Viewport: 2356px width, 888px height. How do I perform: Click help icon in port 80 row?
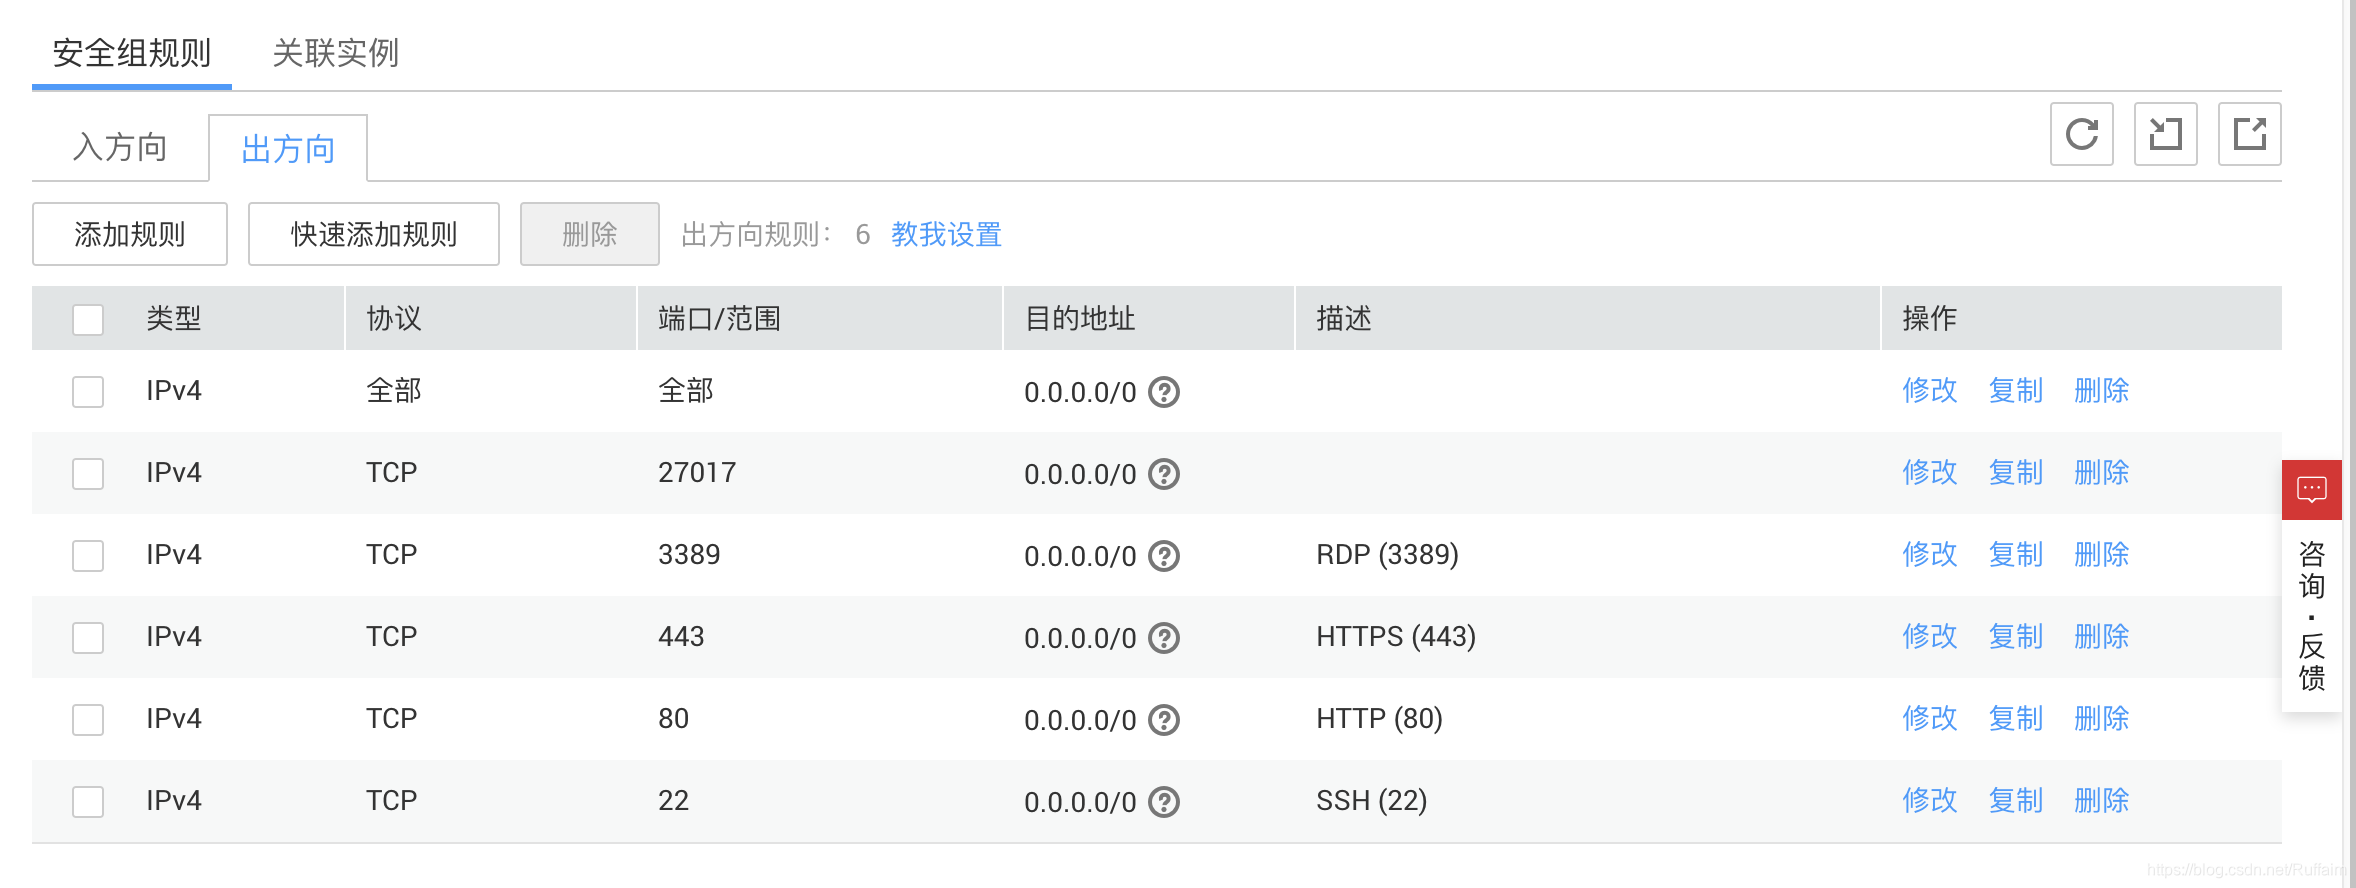(x=1164, y=720)
